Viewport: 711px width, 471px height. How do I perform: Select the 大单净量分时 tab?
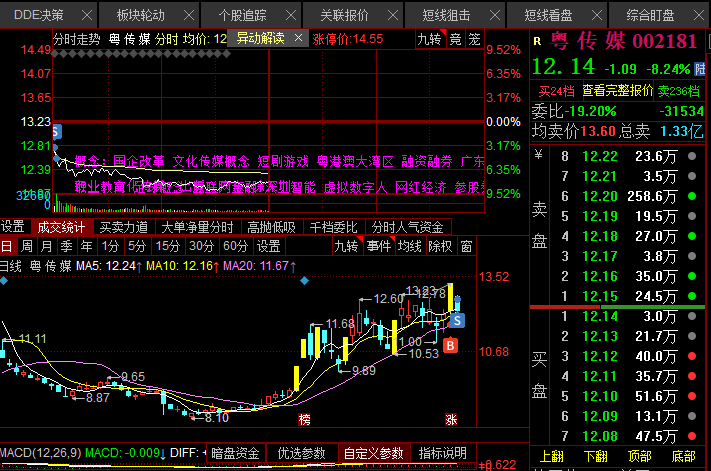[x=197, y=227]
